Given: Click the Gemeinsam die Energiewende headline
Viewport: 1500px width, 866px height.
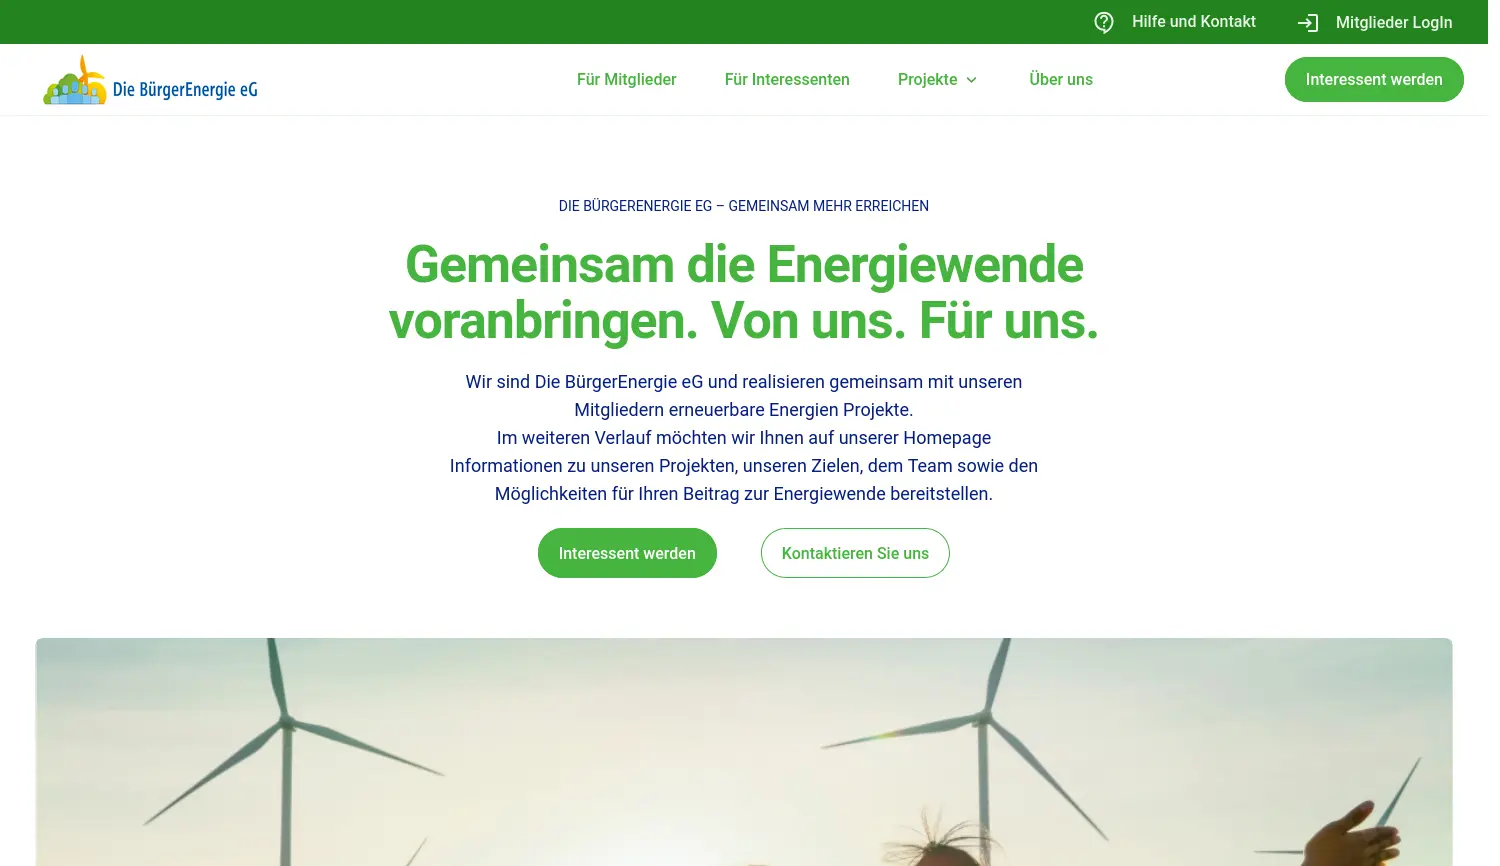Looking at the screenshot, I should pyautogui.click(x=744, y=293).
